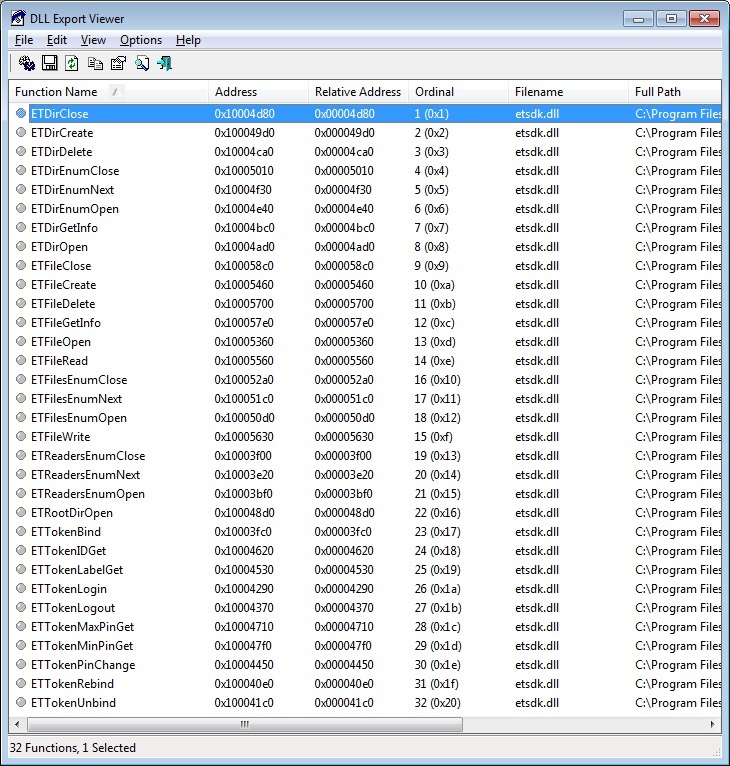This screenshot has width=730, height=766.
Task: Click the status text 32 Functions, 1 Selected
Action: [x=73, y=747]
